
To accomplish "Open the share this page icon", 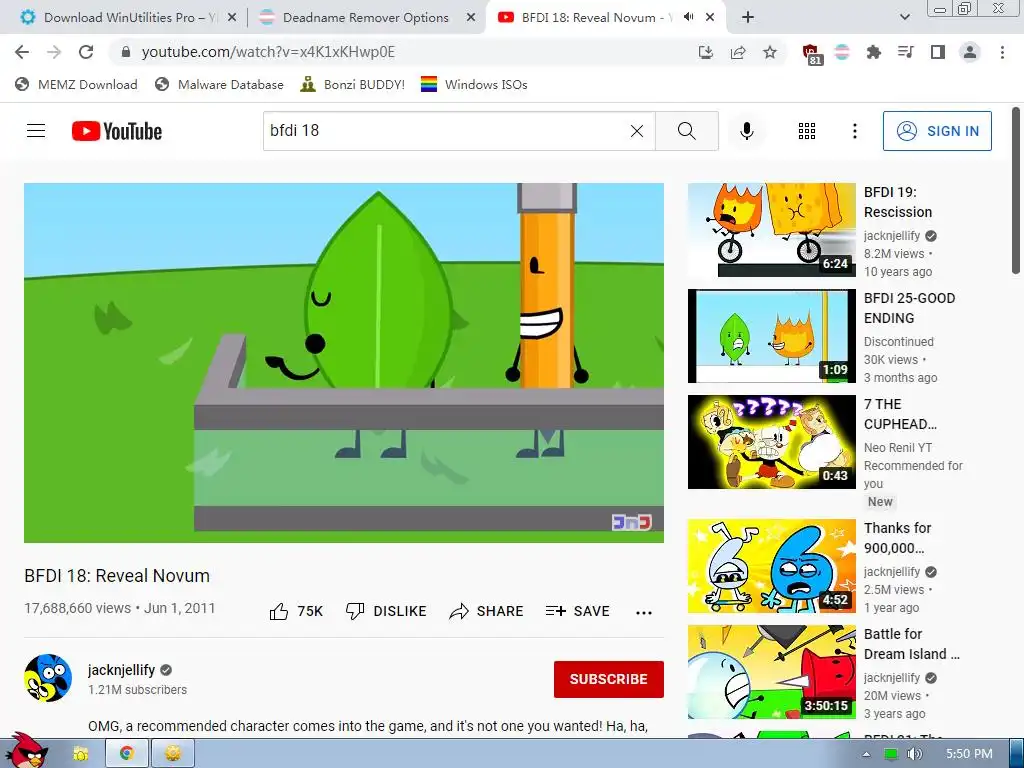I will [x=738, y=52].
